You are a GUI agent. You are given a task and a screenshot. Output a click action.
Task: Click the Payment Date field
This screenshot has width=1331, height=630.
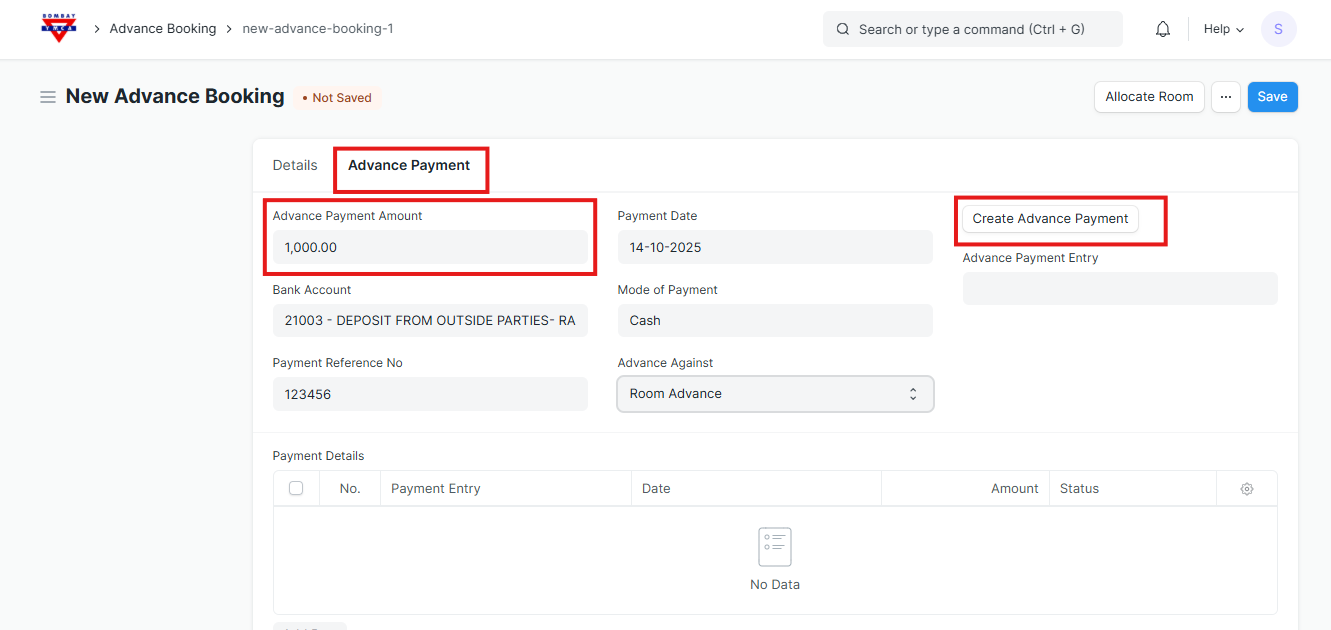coord(775,247)
